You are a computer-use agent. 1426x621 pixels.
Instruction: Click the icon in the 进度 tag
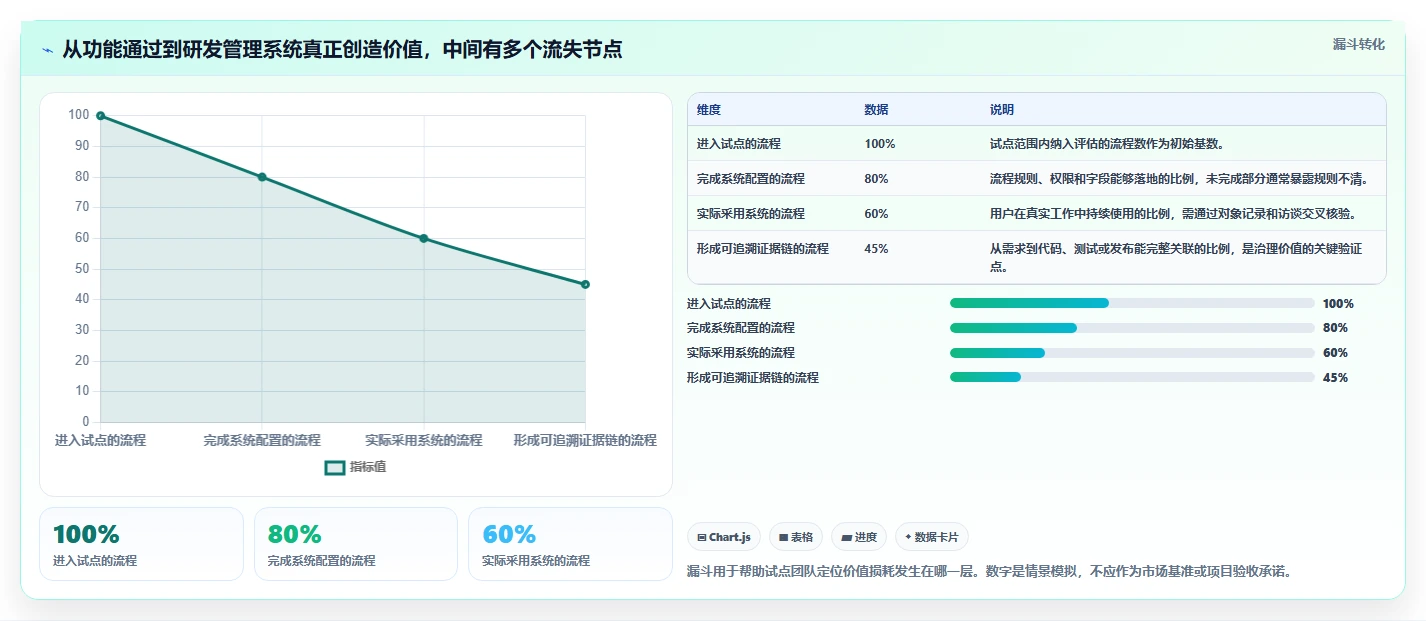click(847, 537)
